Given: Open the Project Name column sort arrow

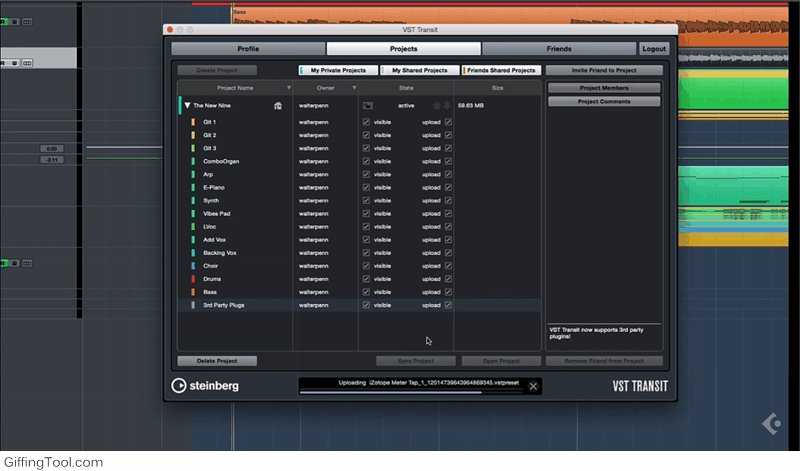Looking at the screenshot, I should (289, 88).
